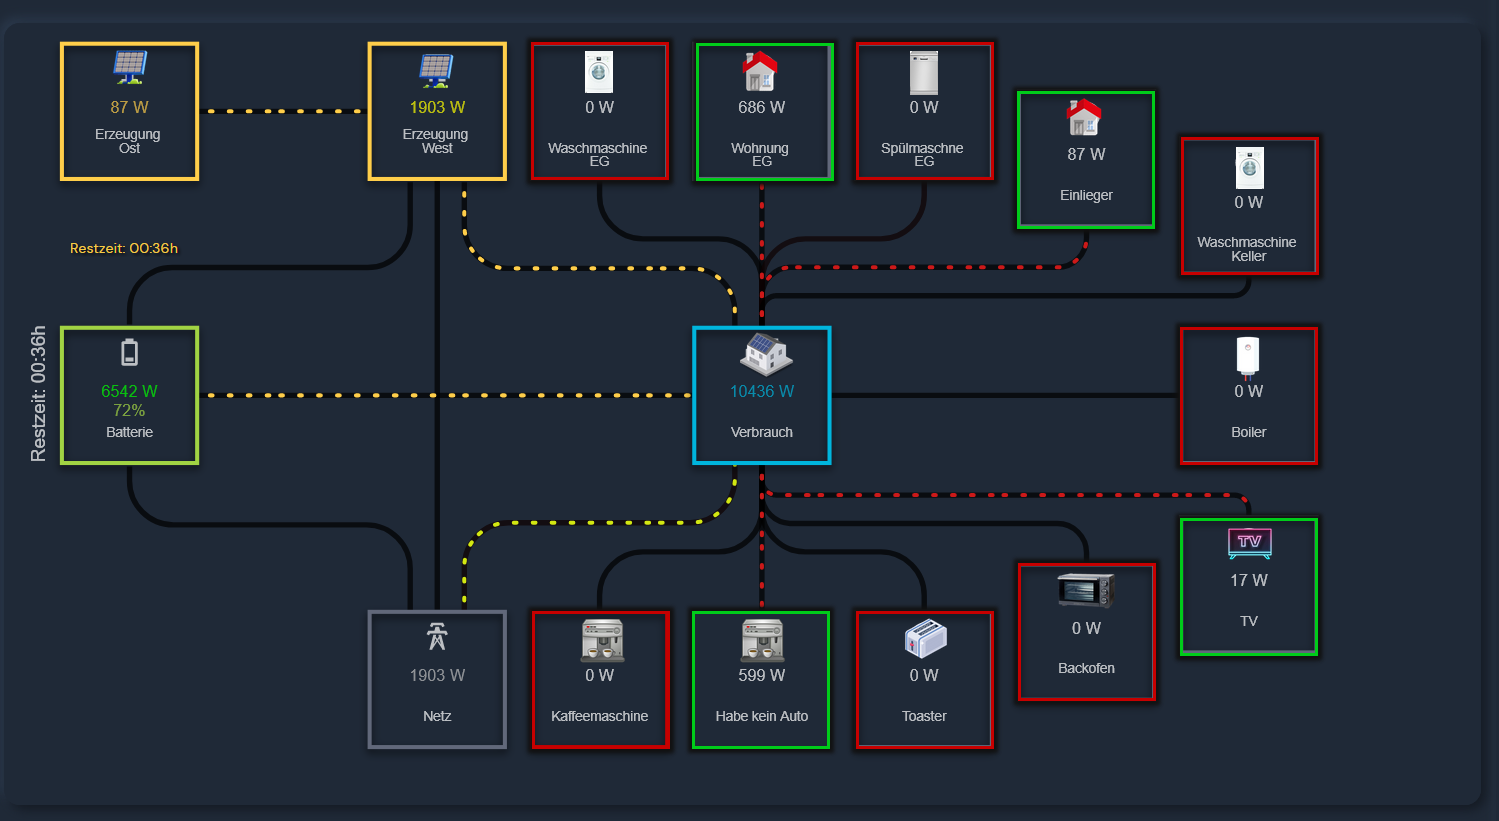Image resolution: width=1499 pixels, height=821 pixels.
Task: Click the 87 W value in Erzeugung Ost
Action: tap(129, 107)
